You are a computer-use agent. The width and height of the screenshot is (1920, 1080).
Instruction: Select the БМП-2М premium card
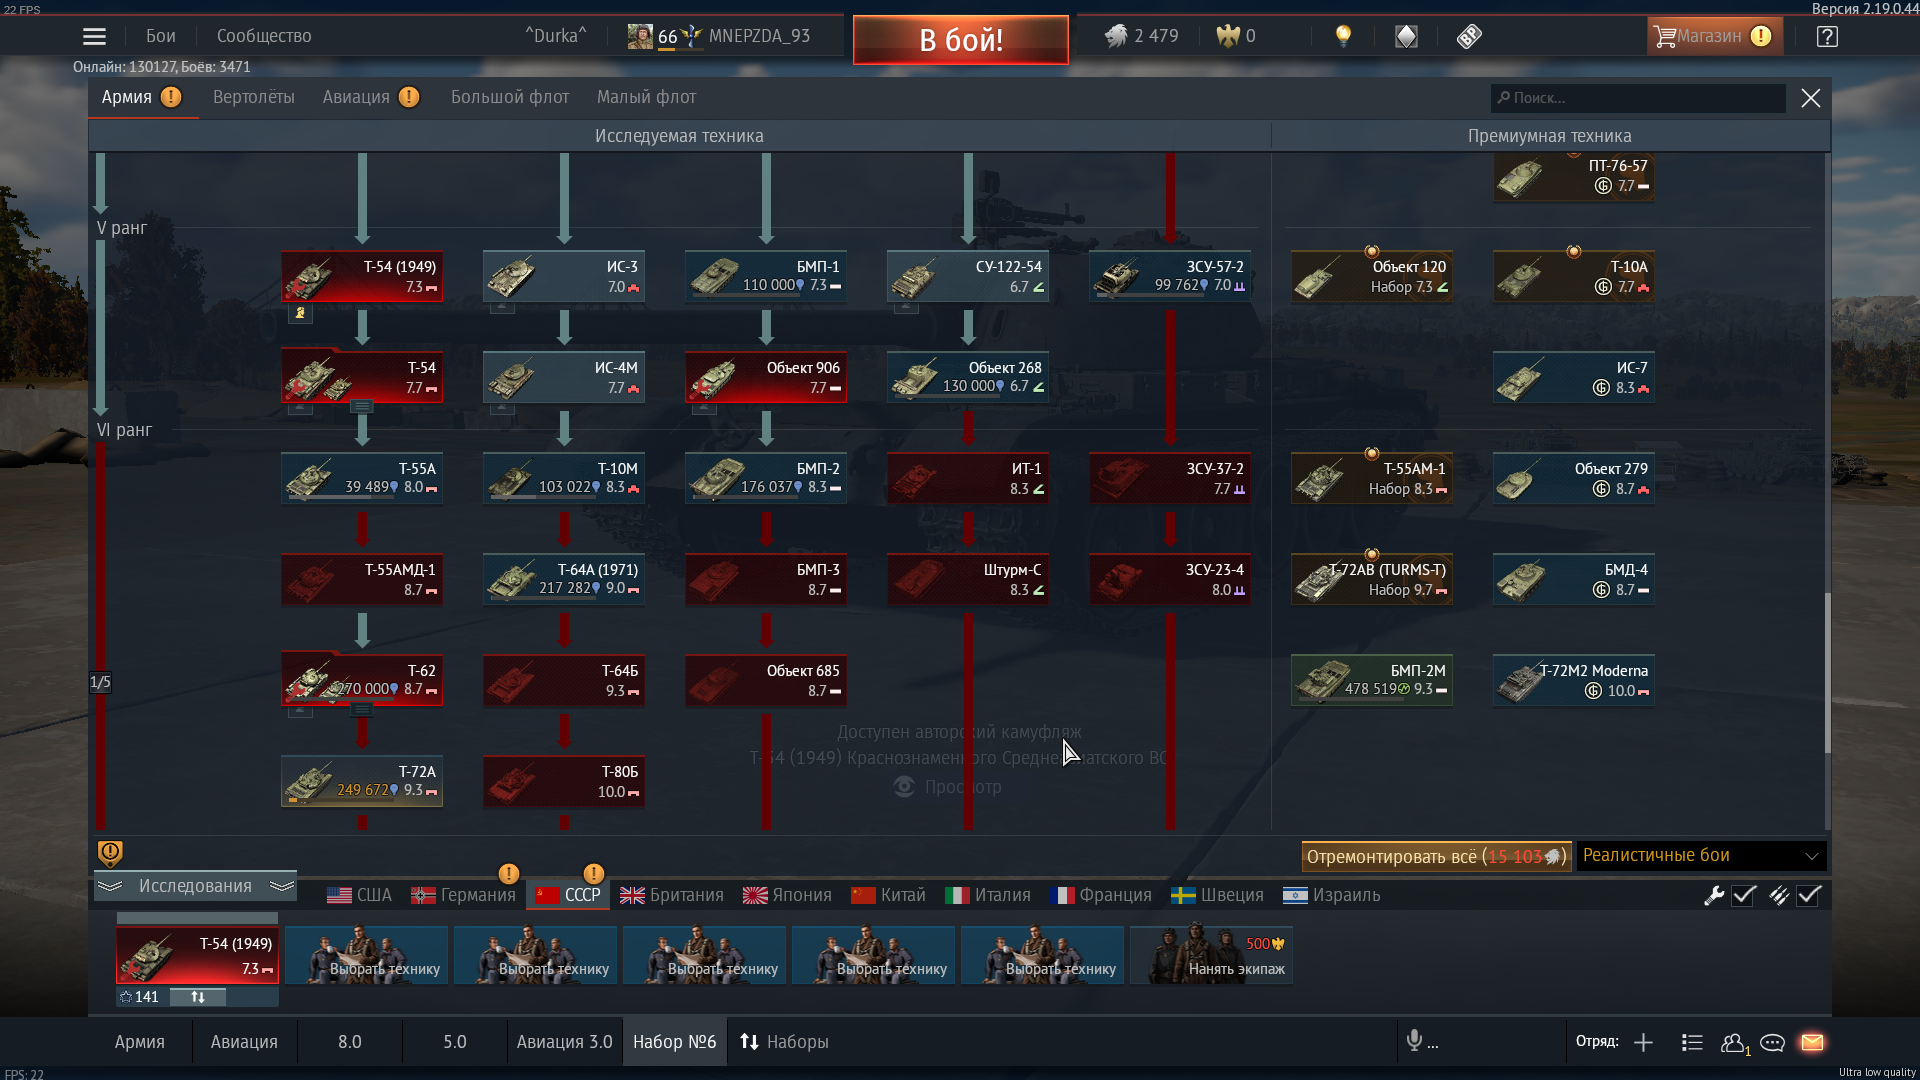coord(1372,680)
